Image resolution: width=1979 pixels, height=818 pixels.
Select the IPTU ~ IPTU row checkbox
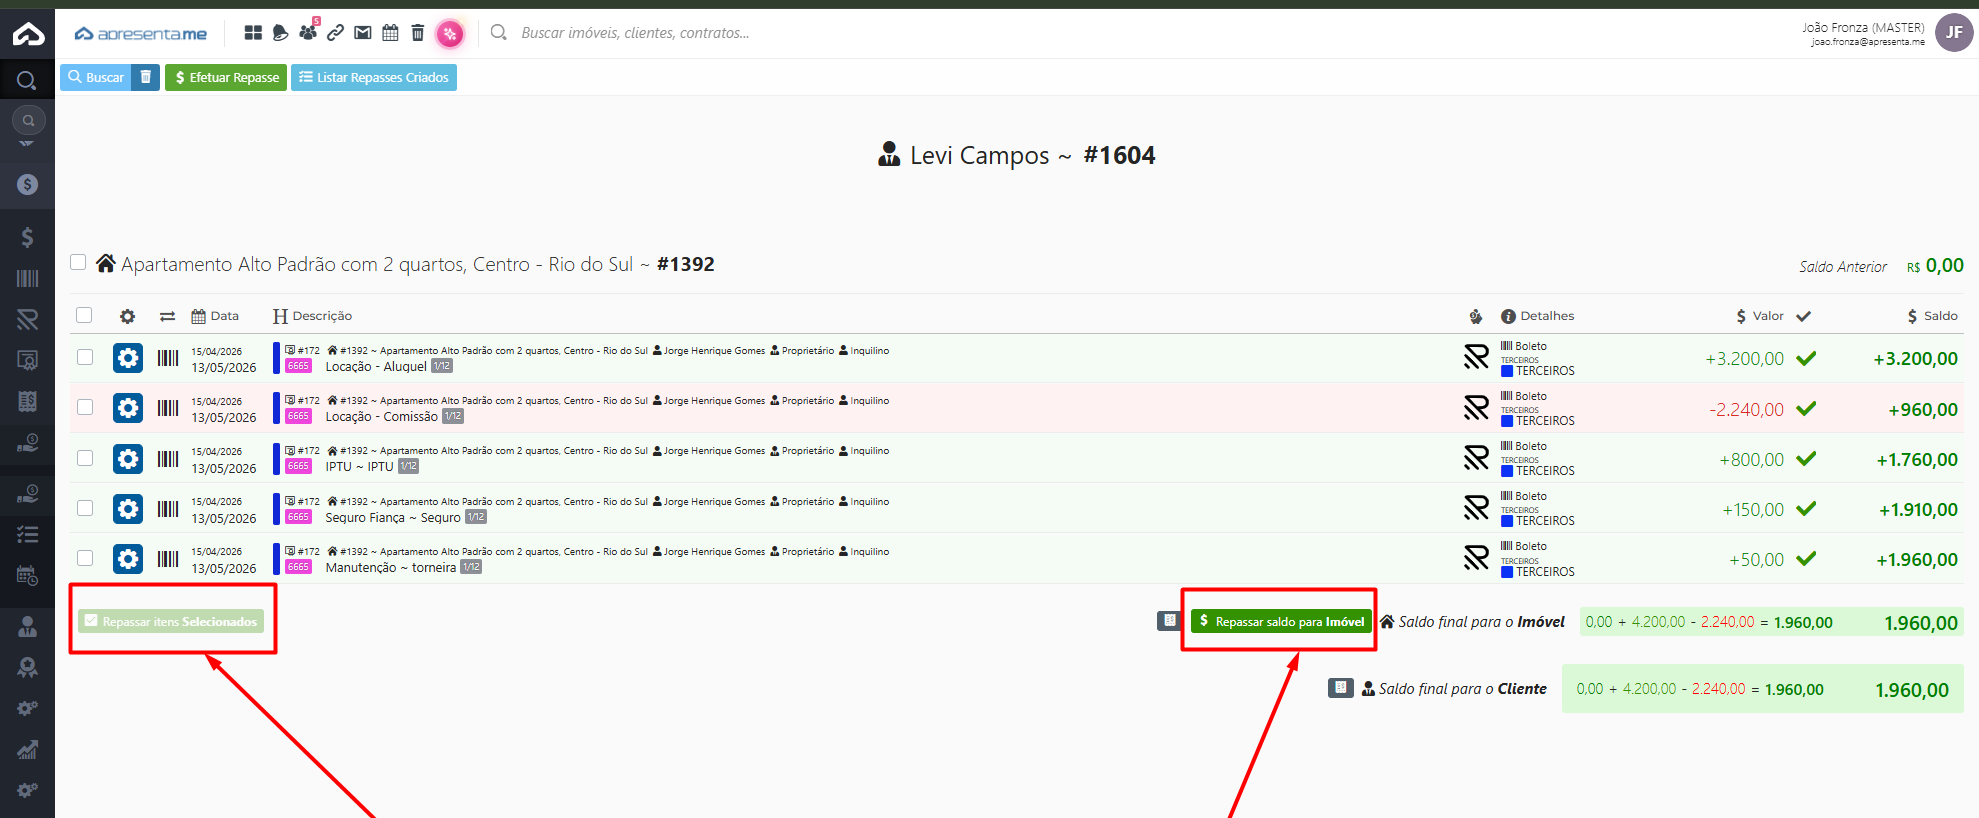point(85,458)
